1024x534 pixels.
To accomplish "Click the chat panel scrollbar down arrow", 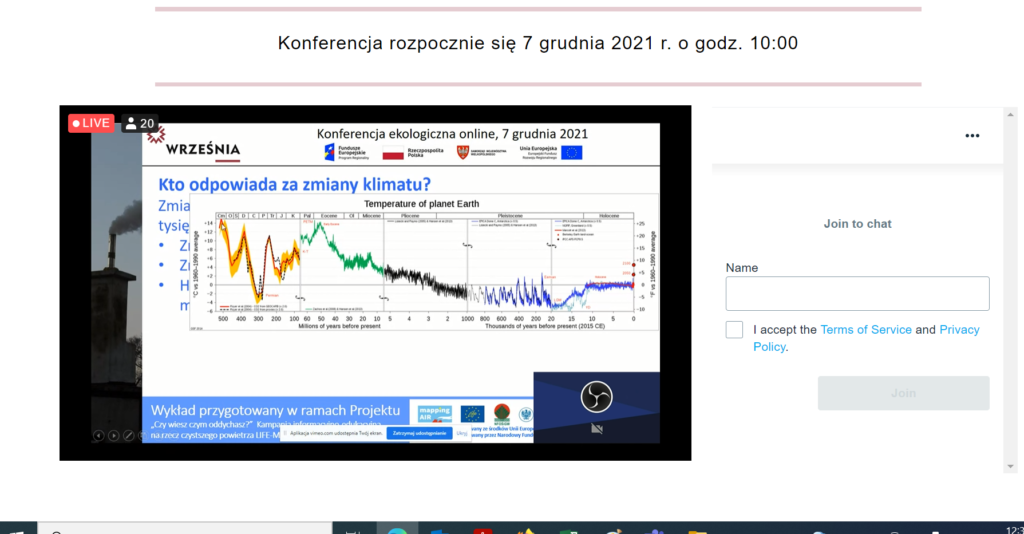I will (x=1010, y=466).
